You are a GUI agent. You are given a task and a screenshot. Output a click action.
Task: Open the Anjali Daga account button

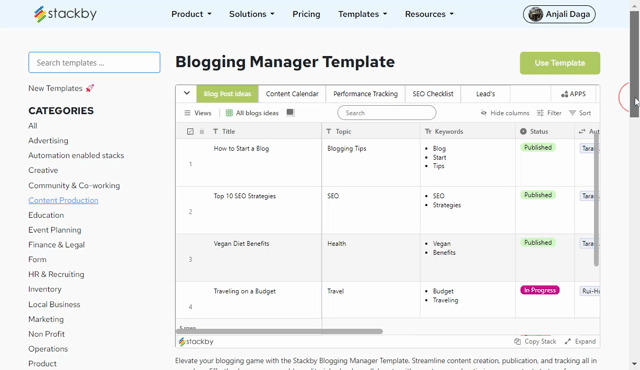[559, 14]
